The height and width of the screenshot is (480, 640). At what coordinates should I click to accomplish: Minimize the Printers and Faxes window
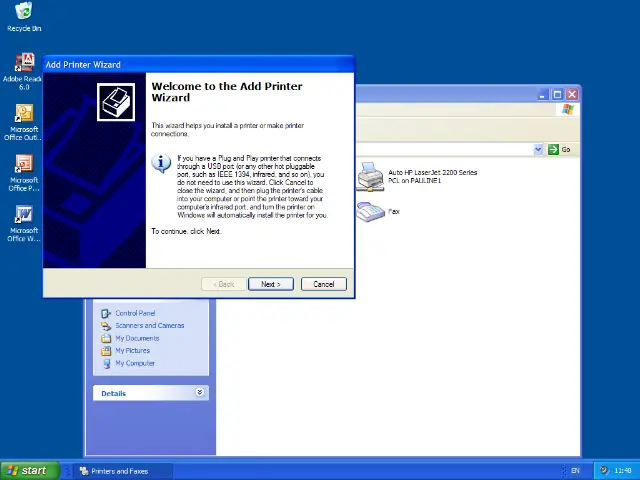pos(542,95)
